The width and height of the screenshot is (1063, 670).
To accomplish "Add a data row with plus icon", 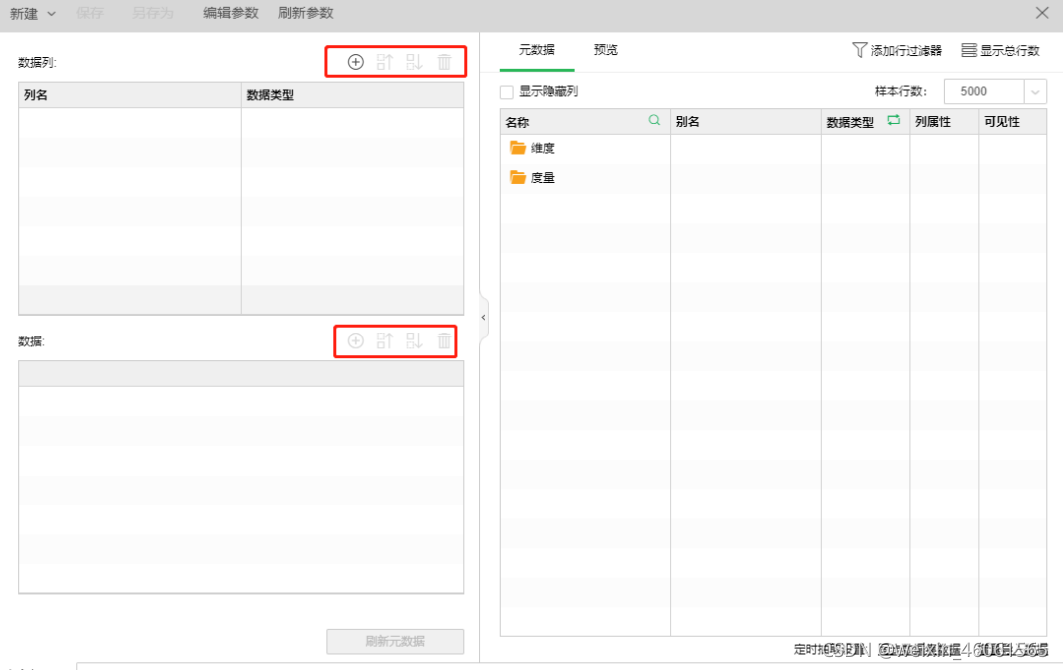I will click(355, 341).
